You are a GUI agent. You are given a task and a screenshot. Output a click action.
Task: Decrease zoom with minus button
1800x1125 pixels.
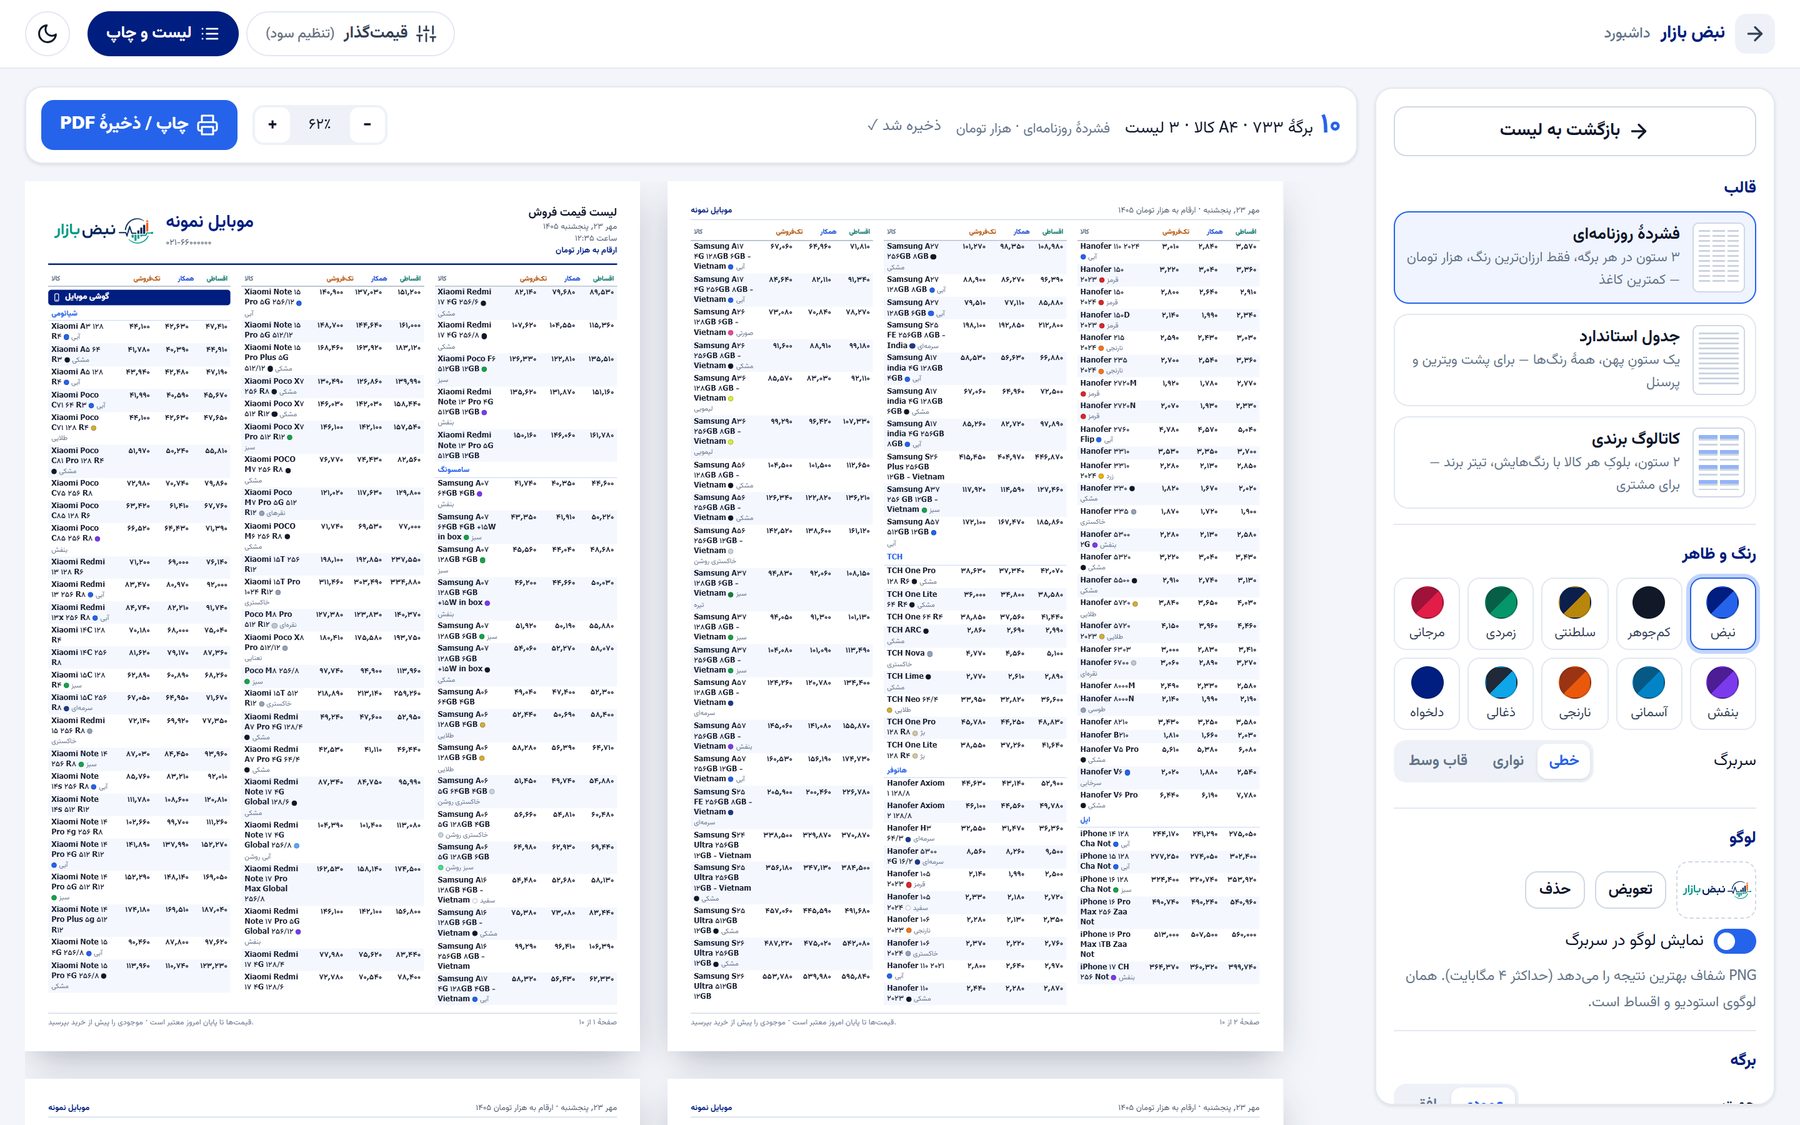(x=367, y=125)
